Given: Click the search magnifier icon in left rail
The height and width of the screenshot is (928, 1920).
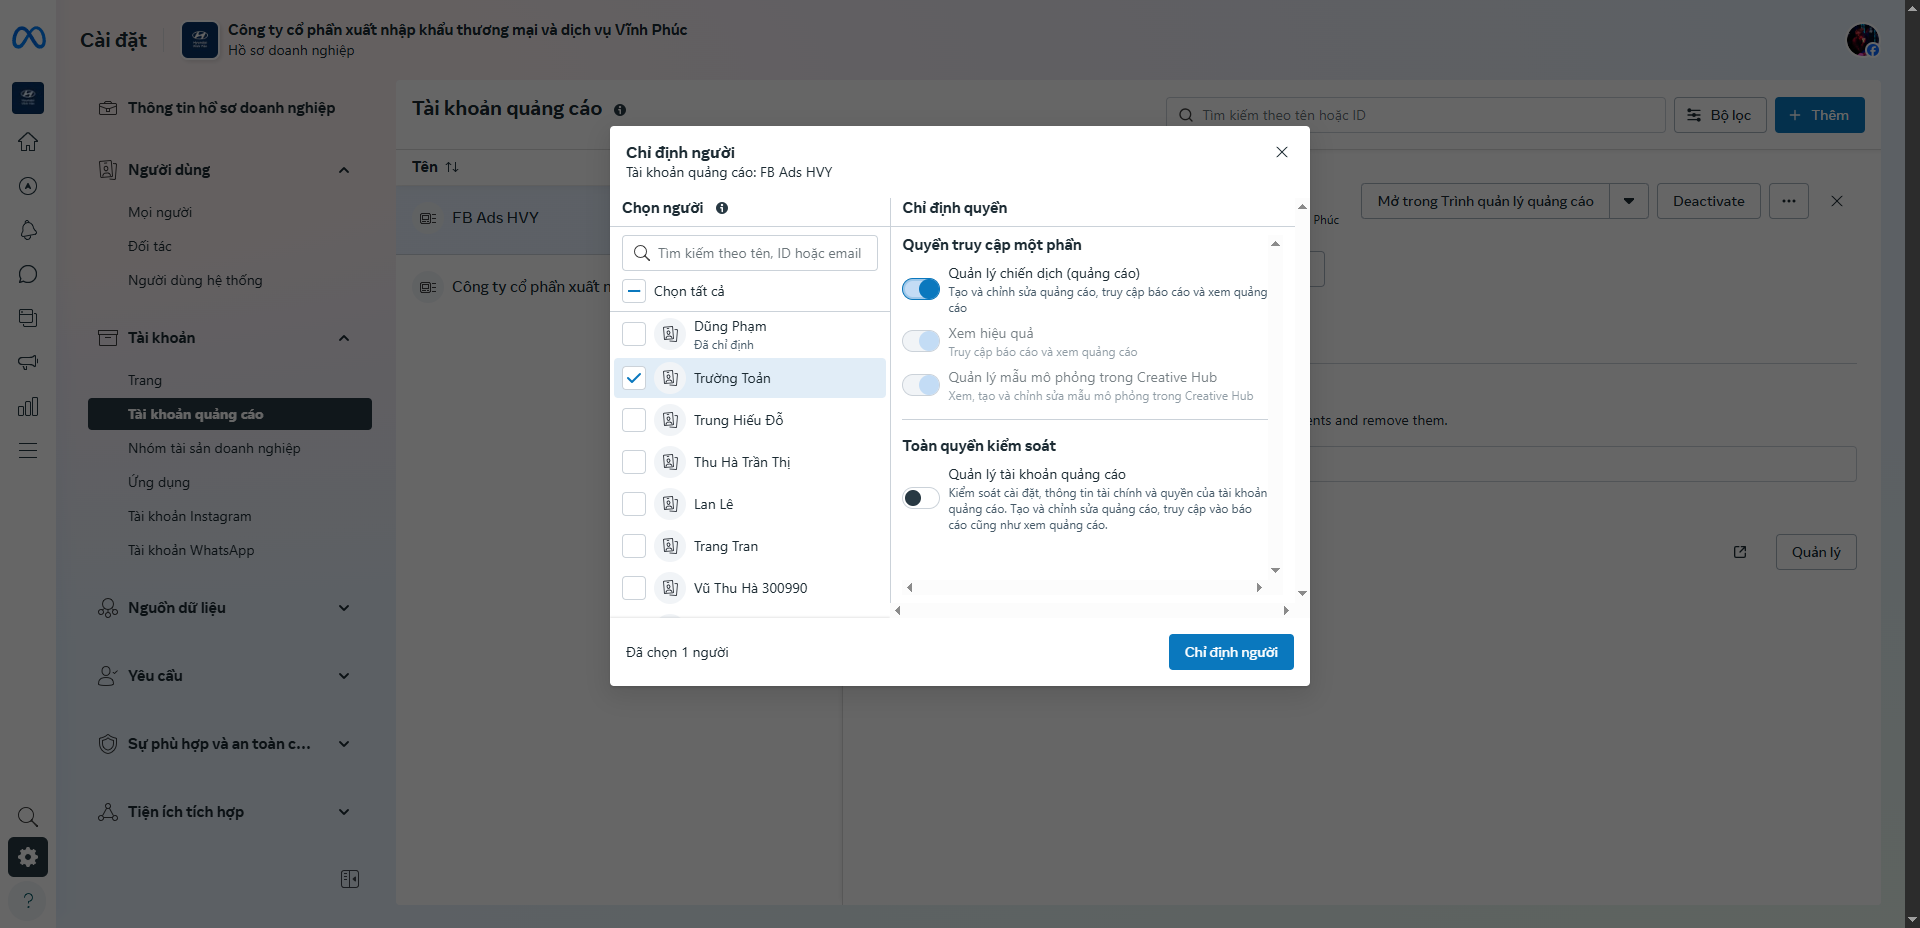Looking at the screenshot, I should coord(28,817).
